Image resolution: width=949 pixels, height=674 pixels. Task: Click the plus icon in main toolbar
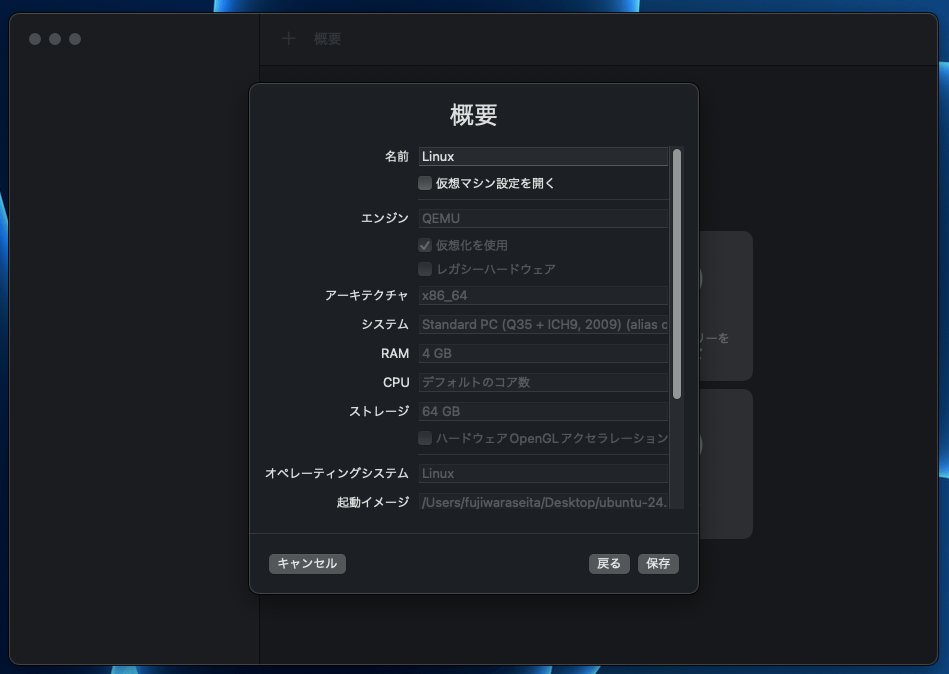click(x=289, y=39)
